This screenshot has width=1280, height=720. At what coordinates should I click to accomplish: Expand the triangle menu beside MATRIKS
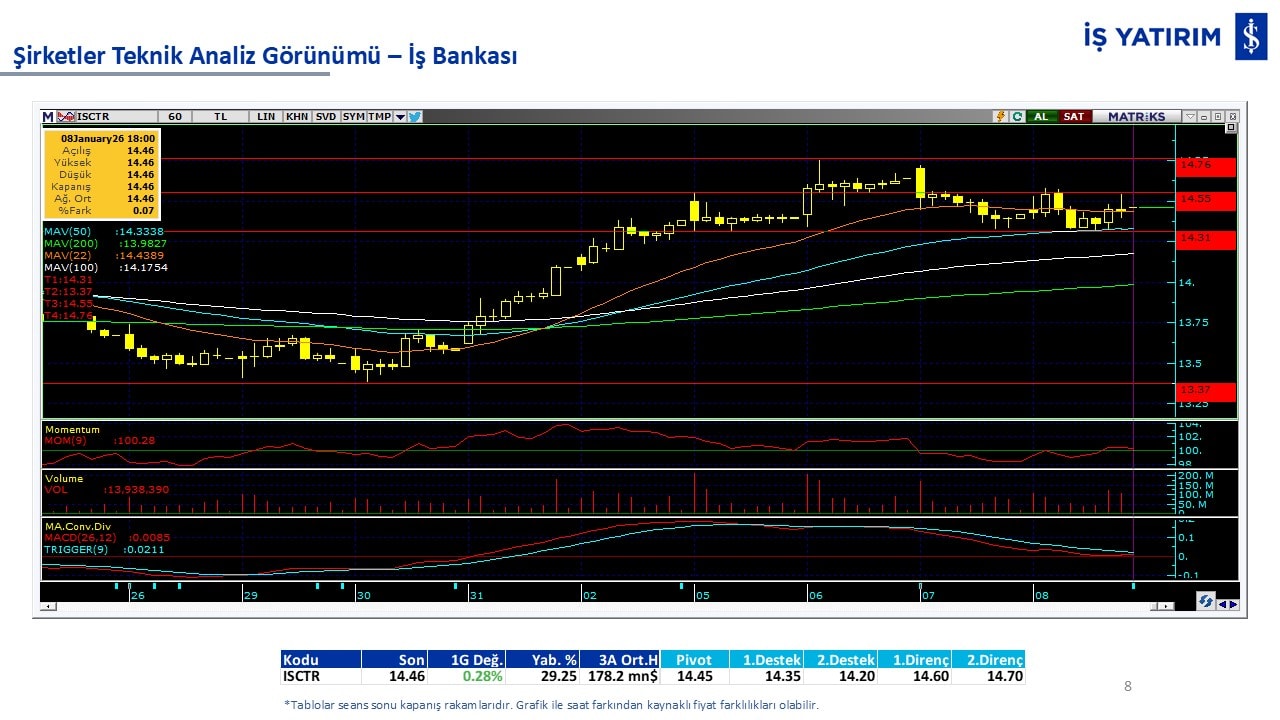click(1189, 117)
